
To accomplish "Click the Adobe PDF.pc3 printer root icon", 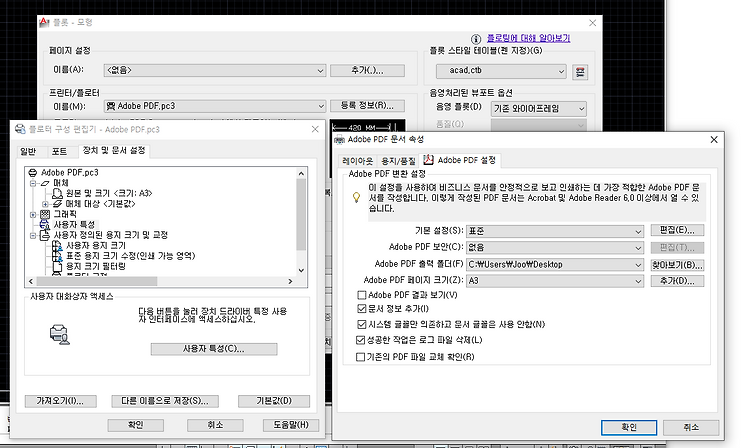I will point(33,173).
